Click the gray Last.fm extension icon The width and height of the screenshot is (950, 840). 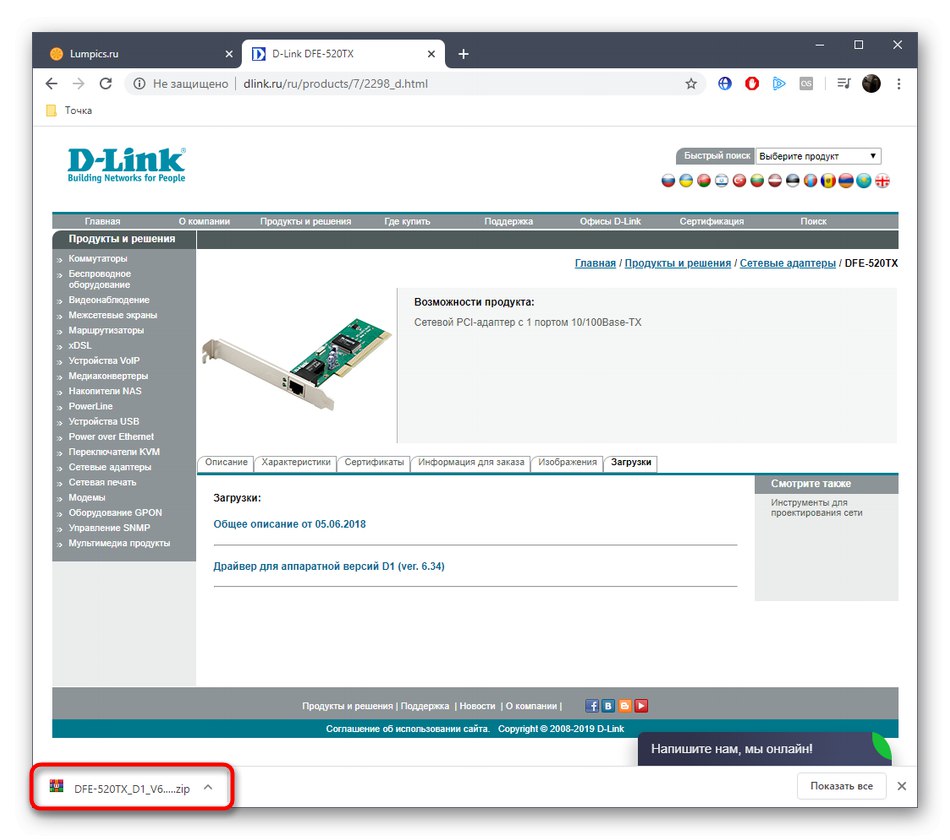point(806,84)
